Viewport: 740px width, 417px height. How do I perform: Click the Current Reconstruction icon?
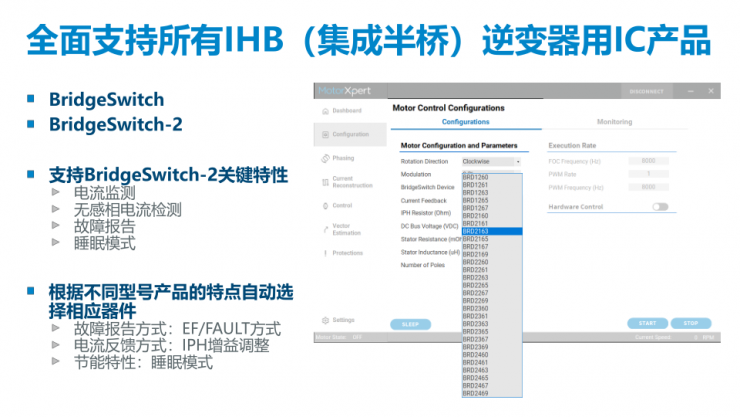point(324,182)
